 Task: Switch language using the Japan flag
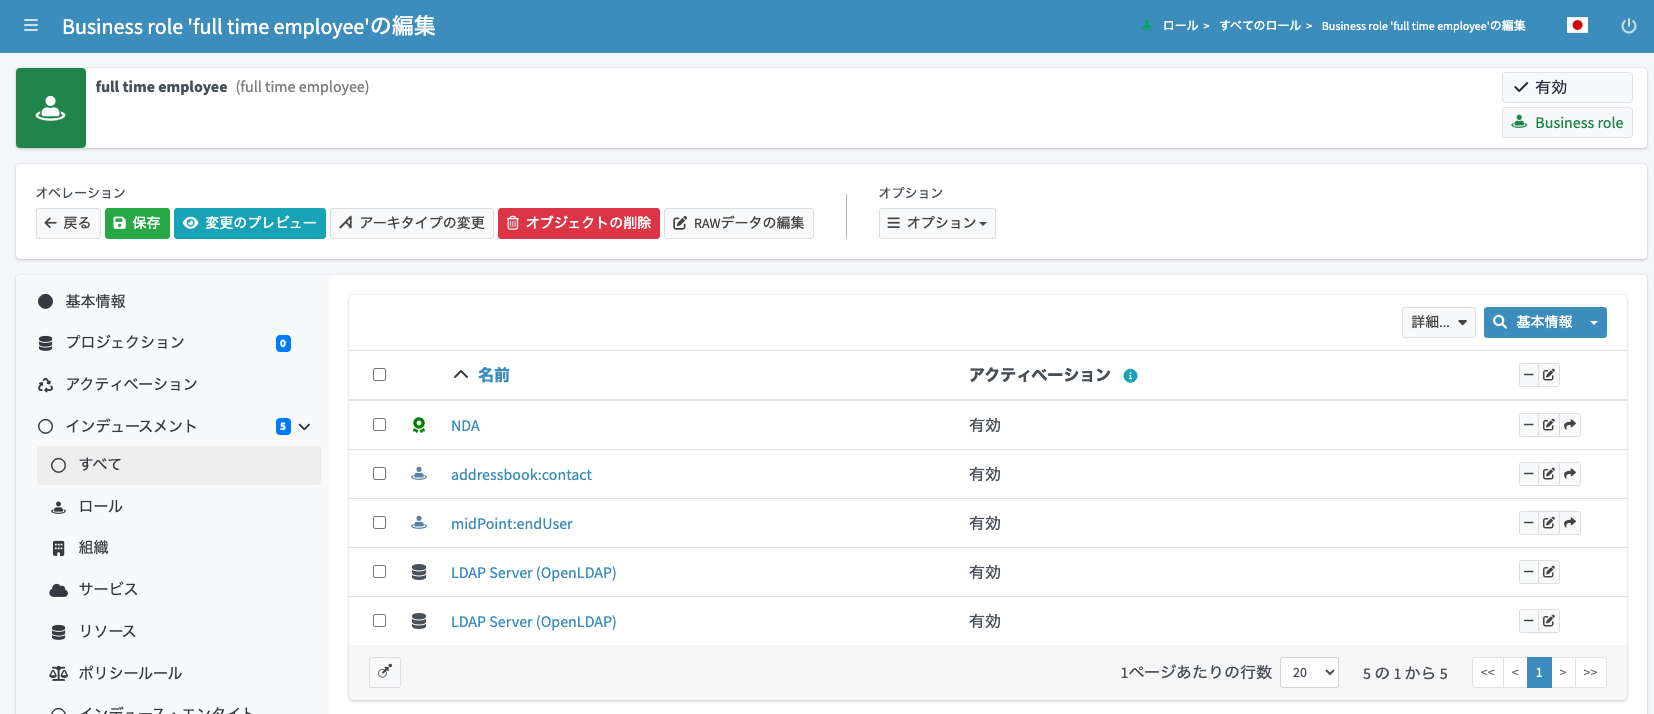click(1577, 26)
